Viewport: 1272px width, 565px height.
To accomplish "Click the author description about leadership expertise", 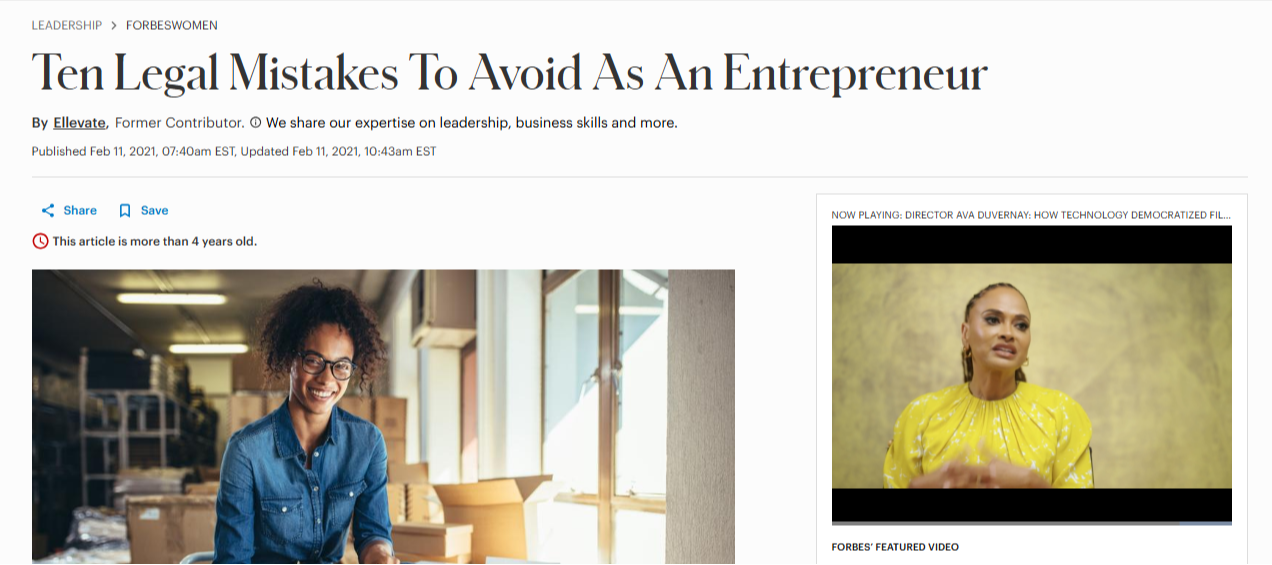I will coord(472,123).
